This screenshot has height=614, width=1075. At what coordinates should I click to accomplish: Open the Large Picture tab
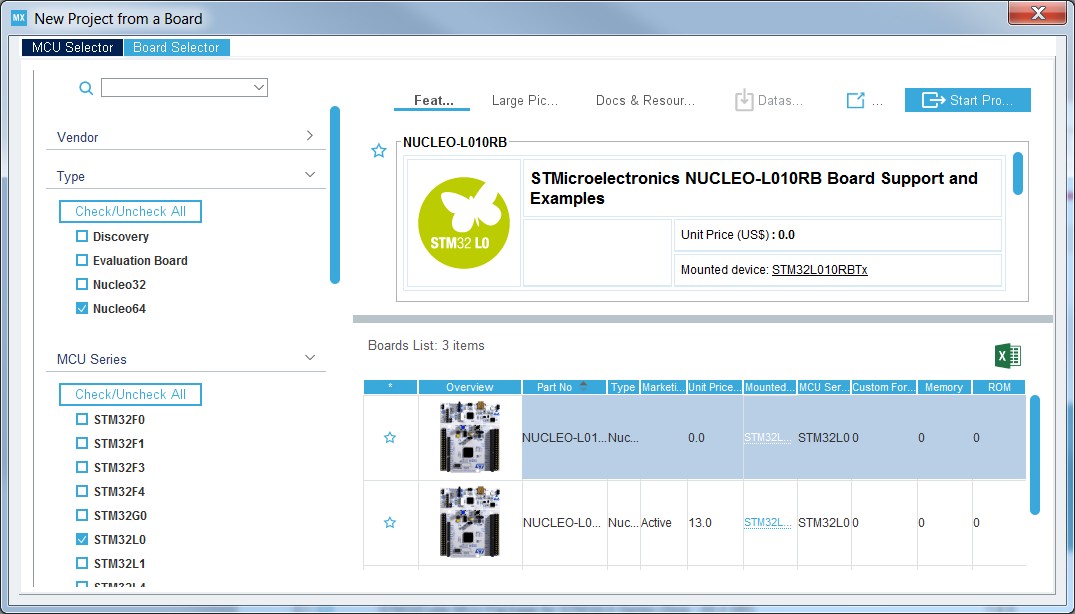click(525, 101)
